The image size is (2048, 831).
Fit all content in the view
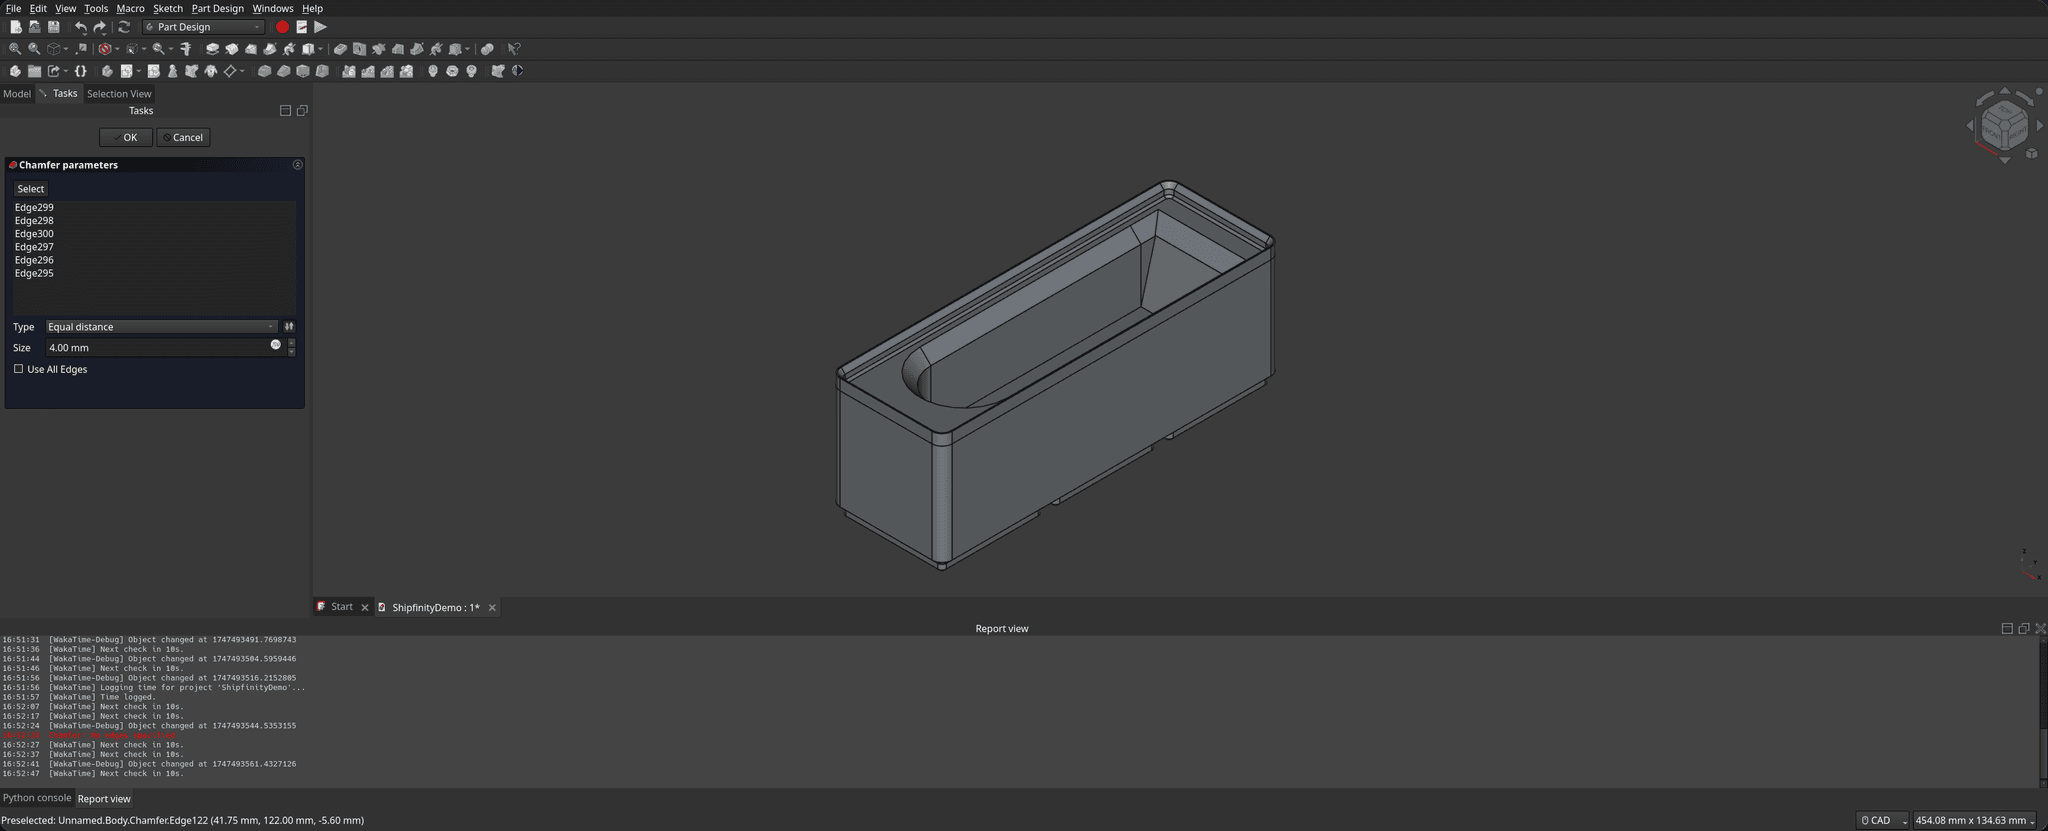pyautogui.click(x=15, y=48)
